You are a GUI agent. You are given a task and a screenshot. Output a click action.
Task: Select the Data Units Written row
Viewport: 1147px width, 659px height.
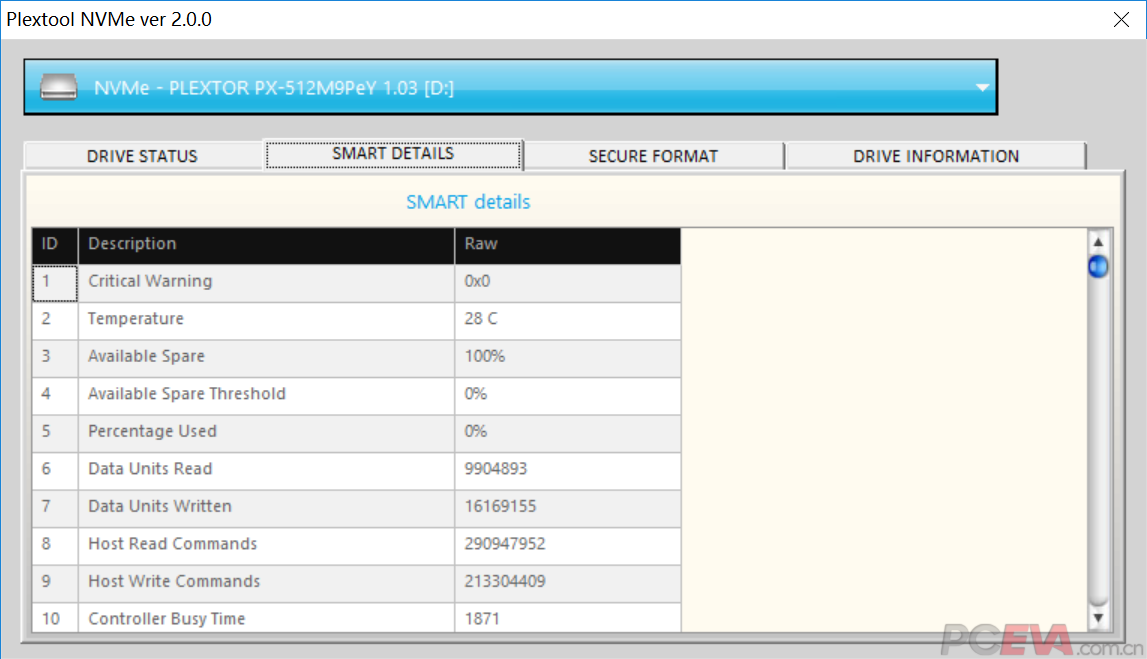(356, 508)
